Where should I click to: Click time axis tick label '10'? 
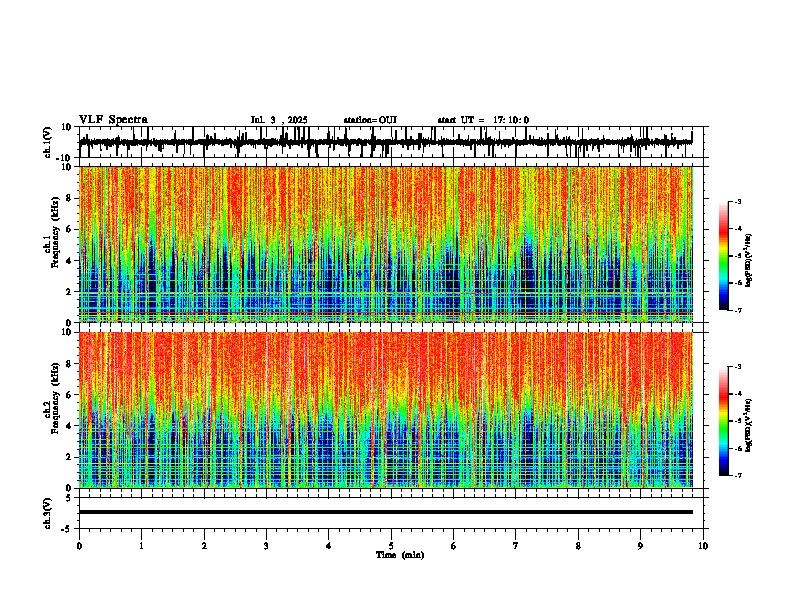pyautogui.click(x=703, y=546)
